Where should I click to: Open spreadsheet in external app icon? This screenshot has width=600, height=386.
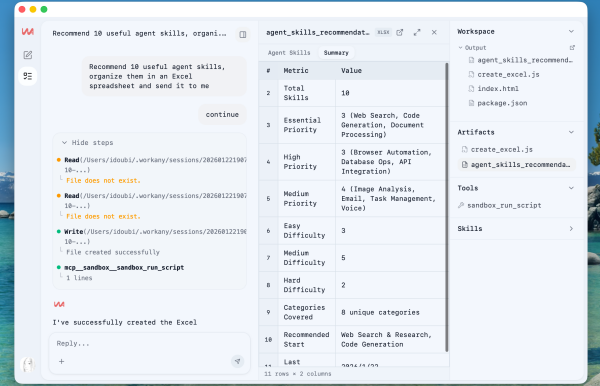point(399,33)
